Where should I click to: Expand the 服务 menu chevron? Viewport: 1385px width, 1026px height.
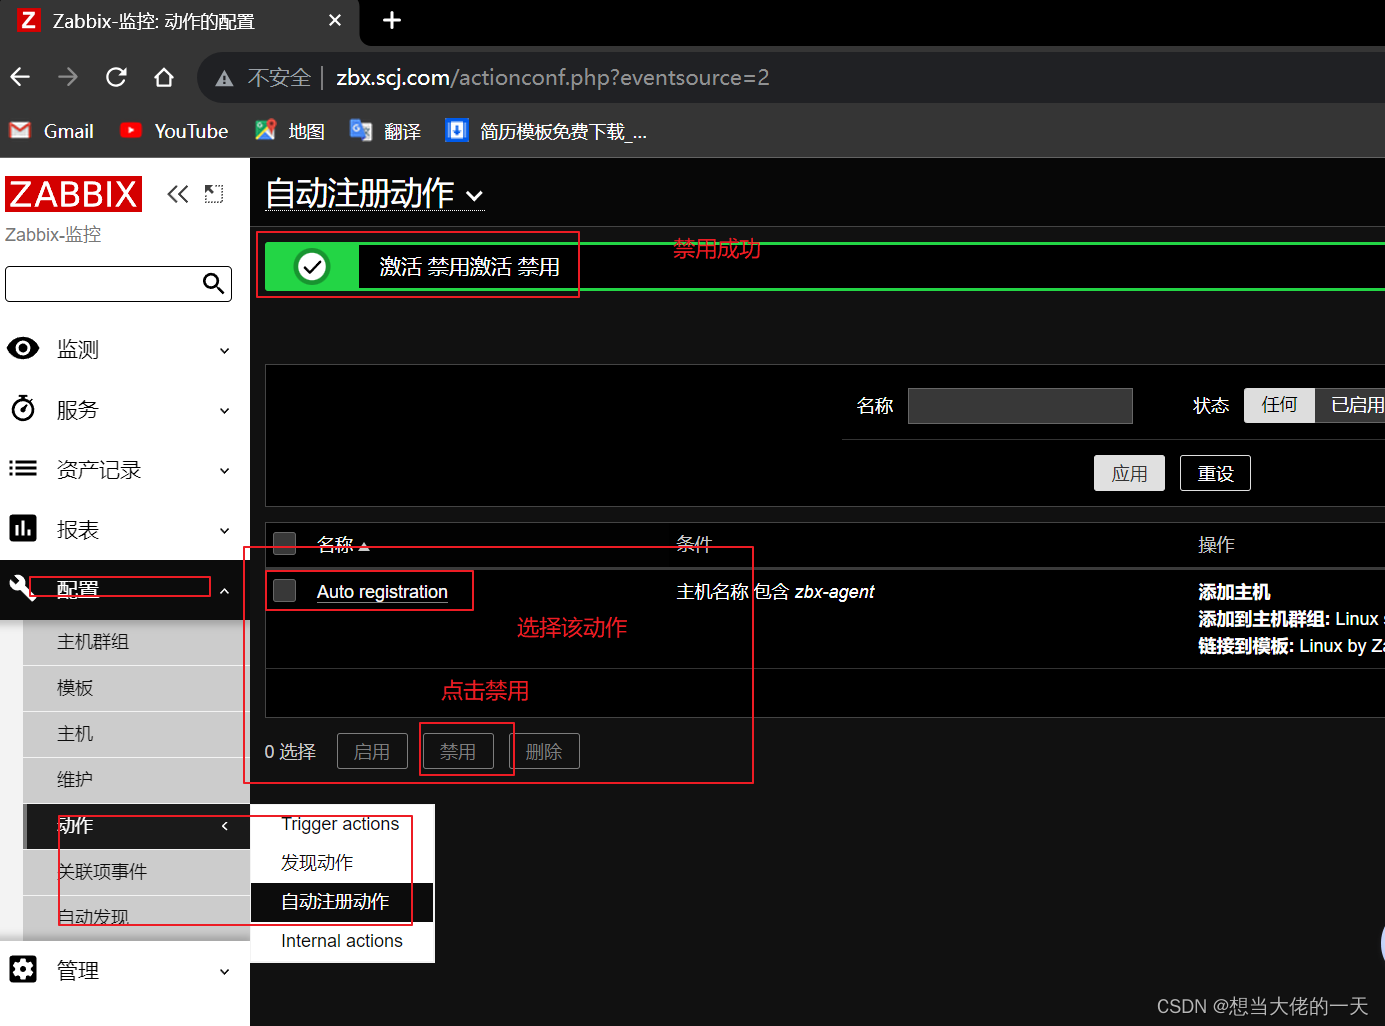pyautogui.click(x=225, y=411)
